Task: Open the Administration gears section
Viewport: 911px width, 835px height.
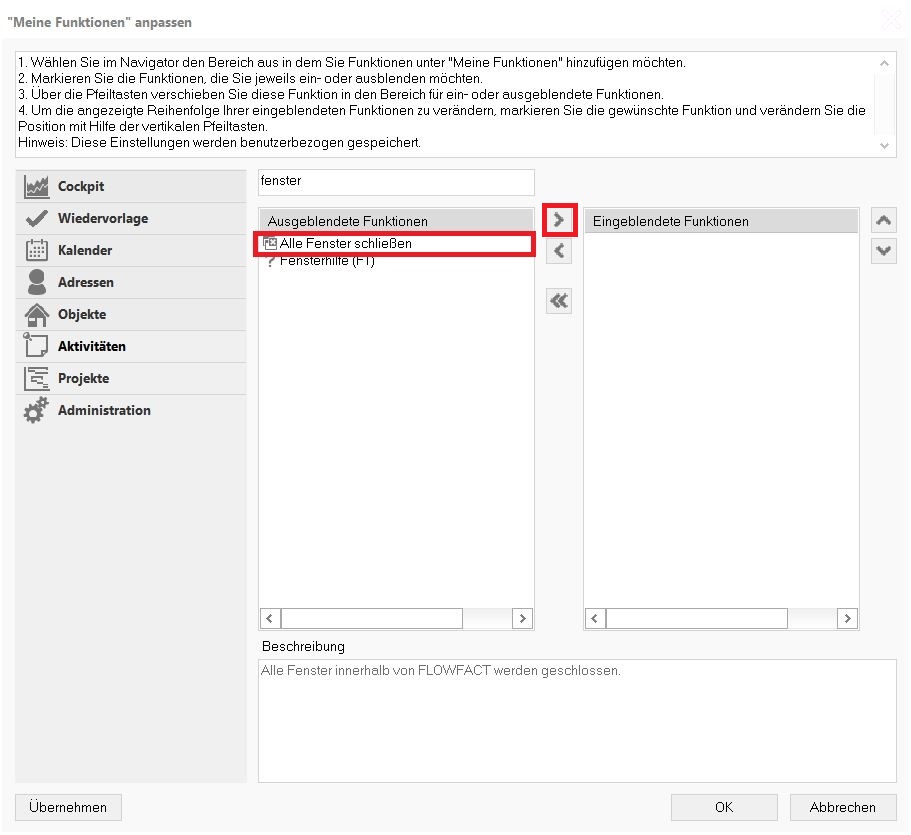Action: [104, 411]
